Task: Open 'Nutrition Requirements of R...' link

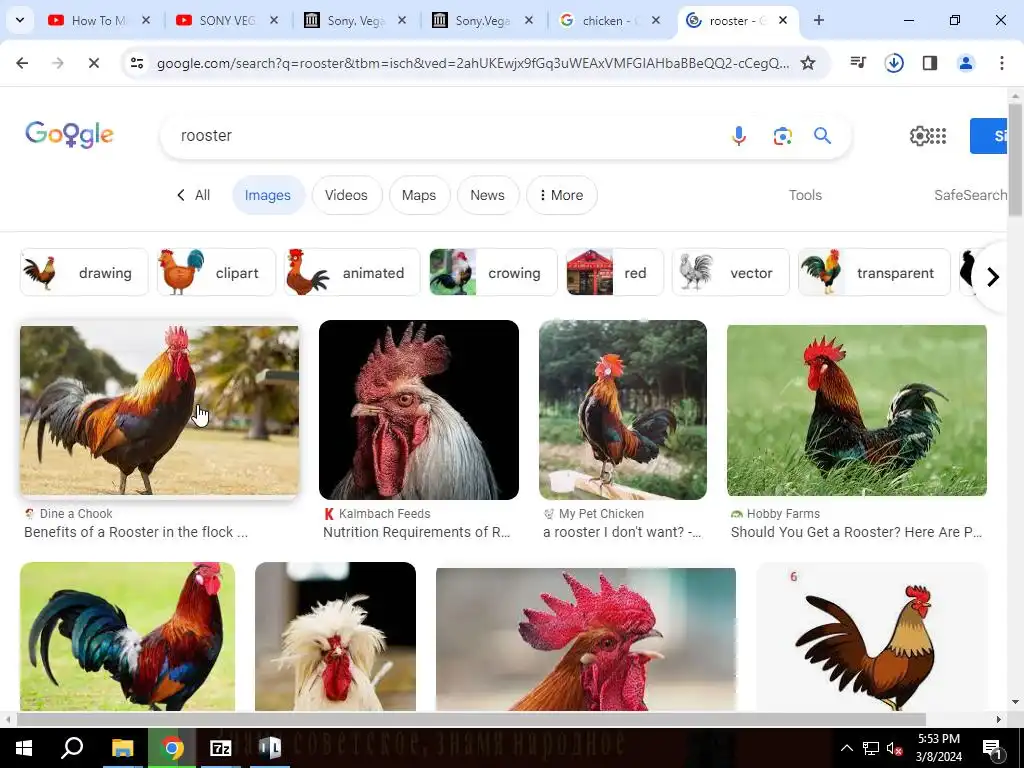Action: (417, 532)
